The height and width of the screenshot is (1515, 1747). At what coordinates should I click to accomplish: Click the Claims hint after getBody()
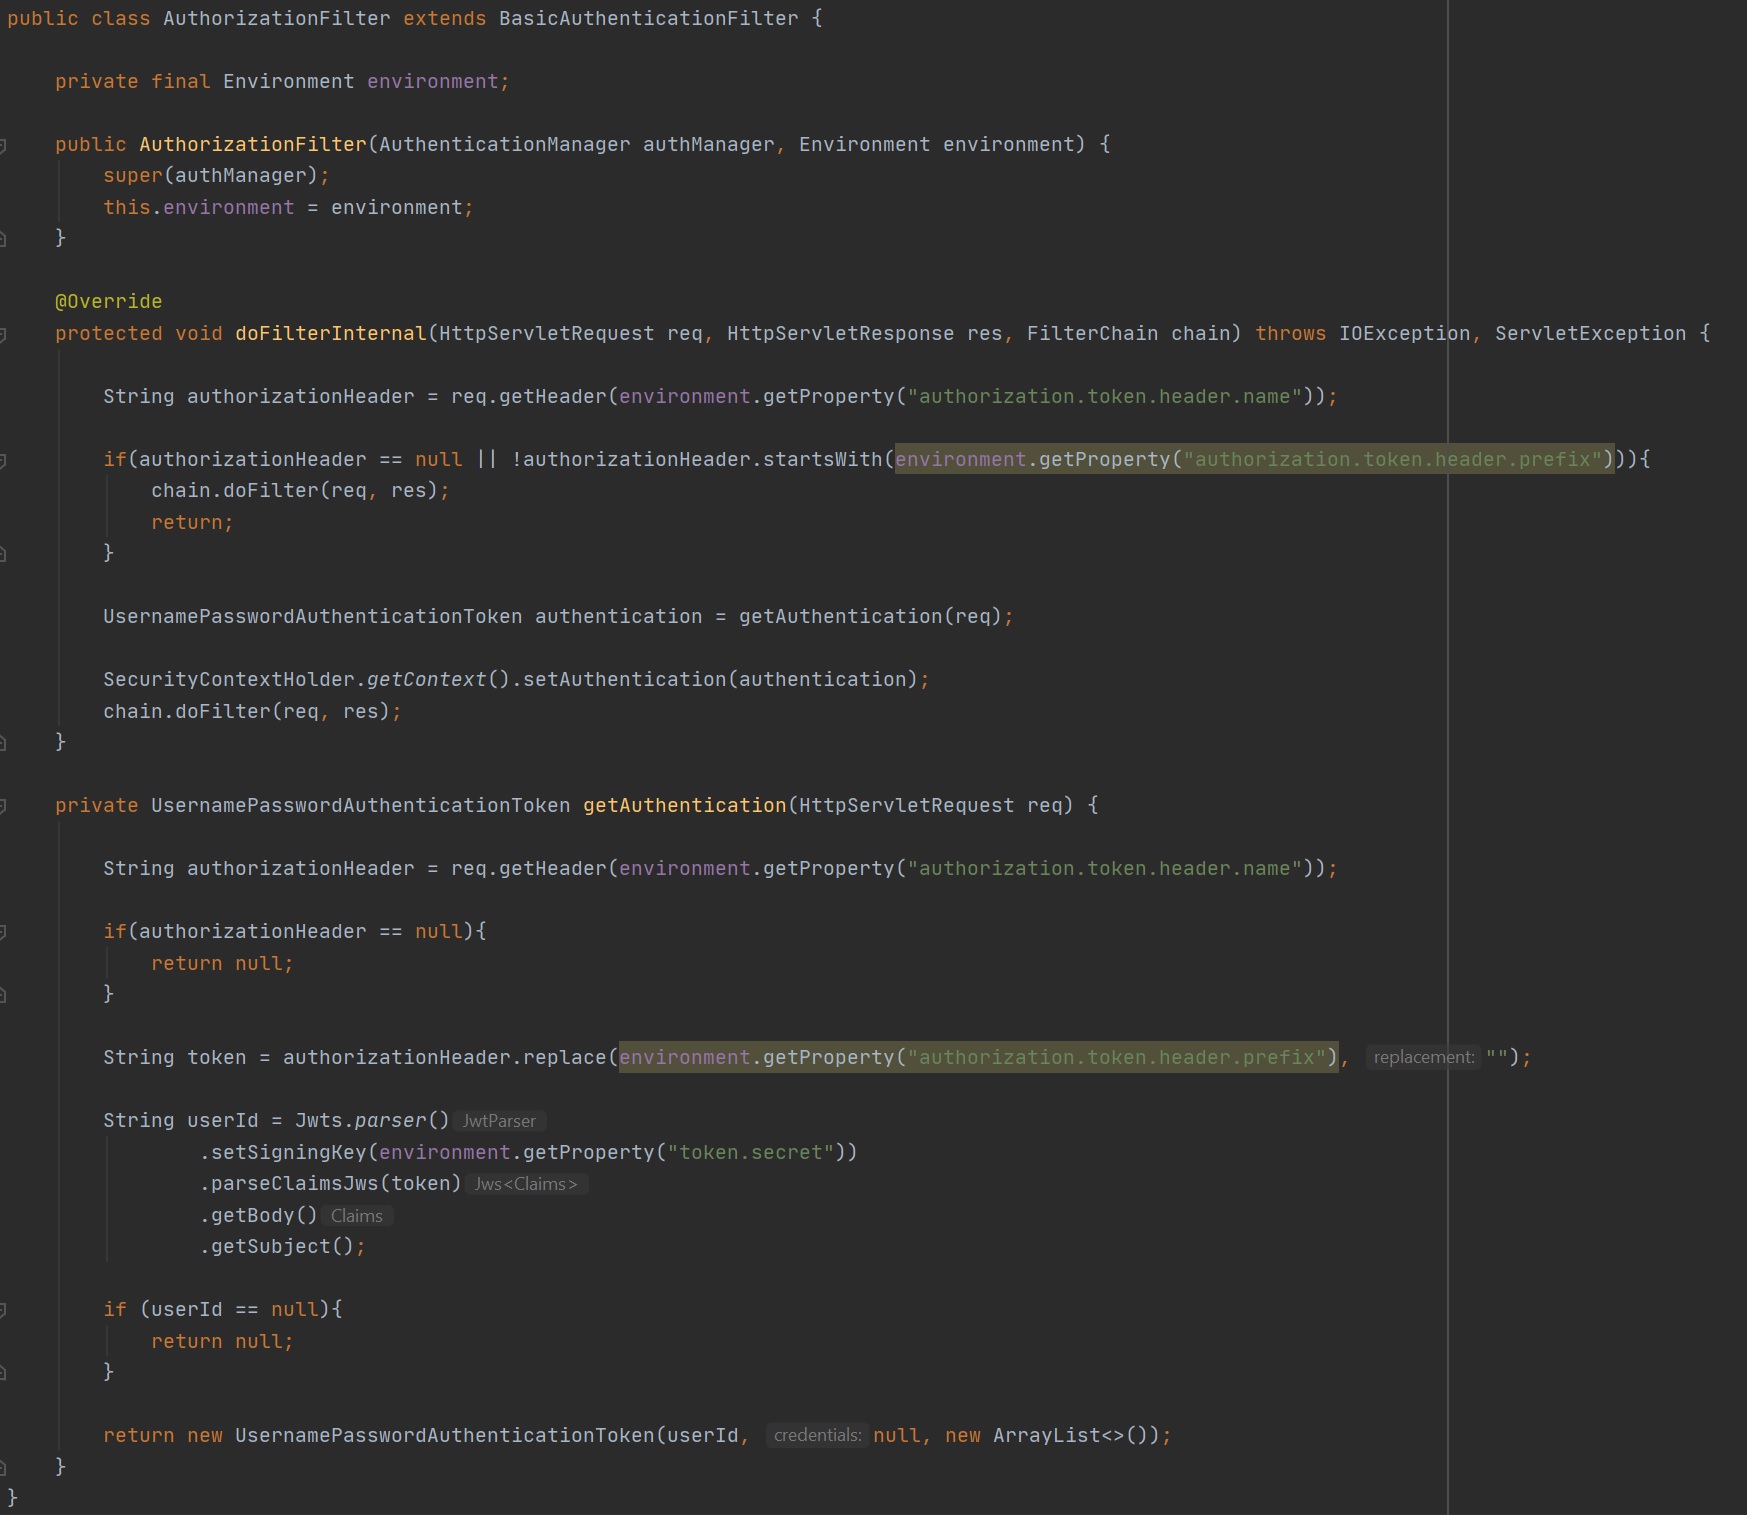[x=357, y=1216]
